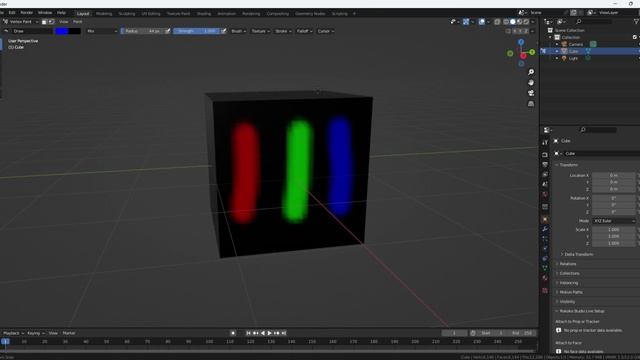Screen dimensions: 640x360
Task: Click the blue brush color swatch
Action: point(62,31)
